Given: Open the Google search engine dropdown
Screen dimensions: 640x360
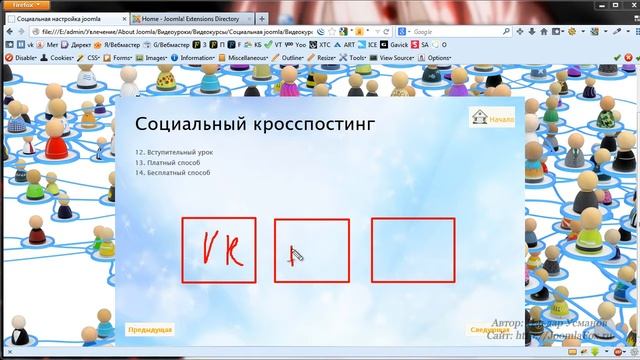Looking at the screenshot, I should tap(404, 31).
